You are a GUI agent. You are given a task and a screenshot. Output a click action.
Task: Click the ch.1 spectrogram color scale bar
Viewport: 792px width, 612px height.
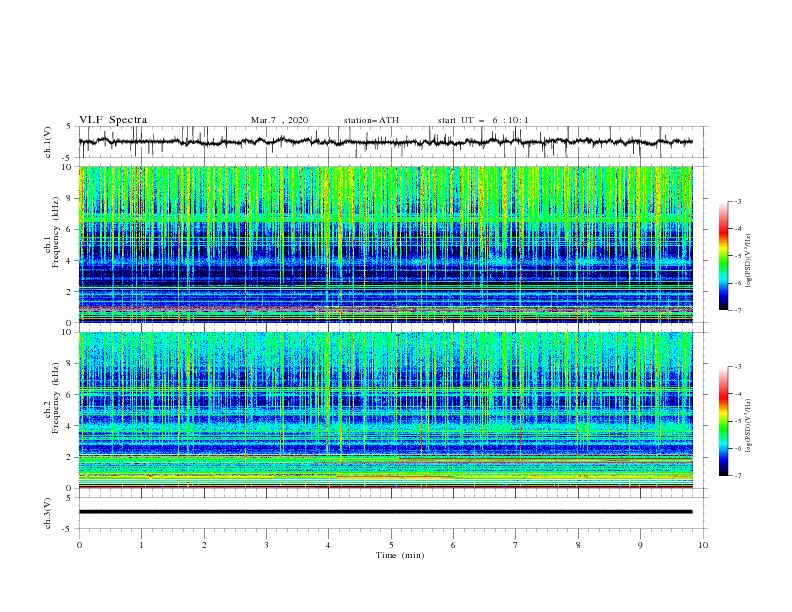click(x=723, y=256)
